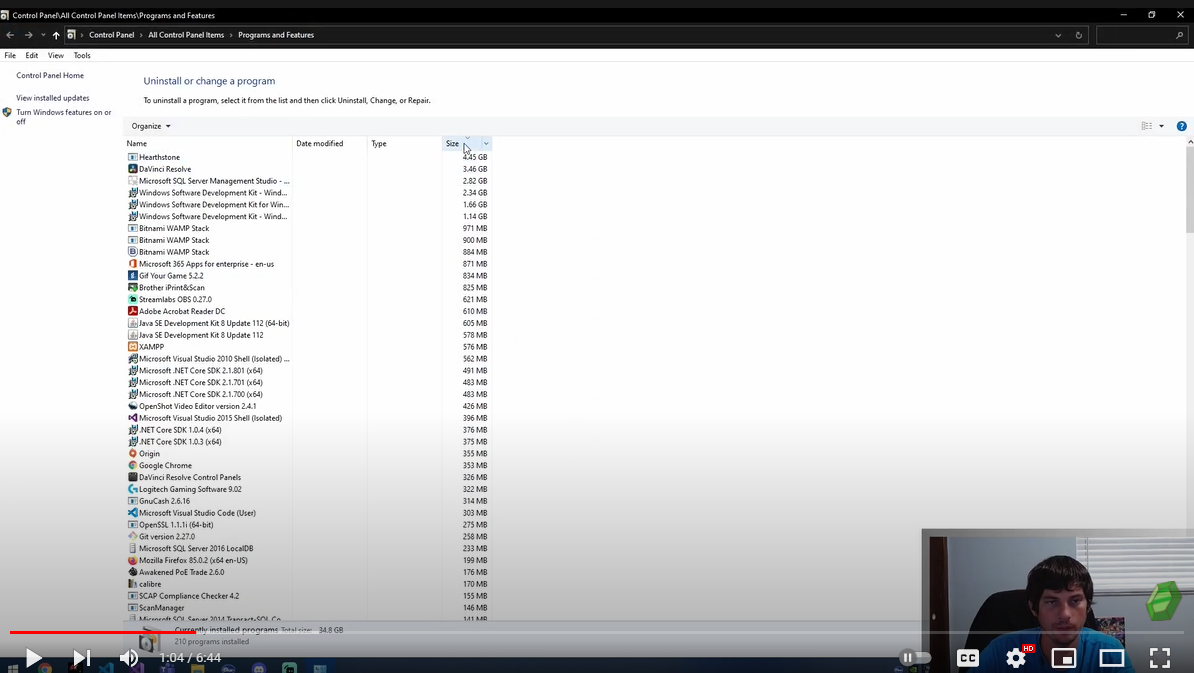Select the SCAP Compliance Checker 4.2 row
The height and width of the screenshot is (673, 1194).
308,596
